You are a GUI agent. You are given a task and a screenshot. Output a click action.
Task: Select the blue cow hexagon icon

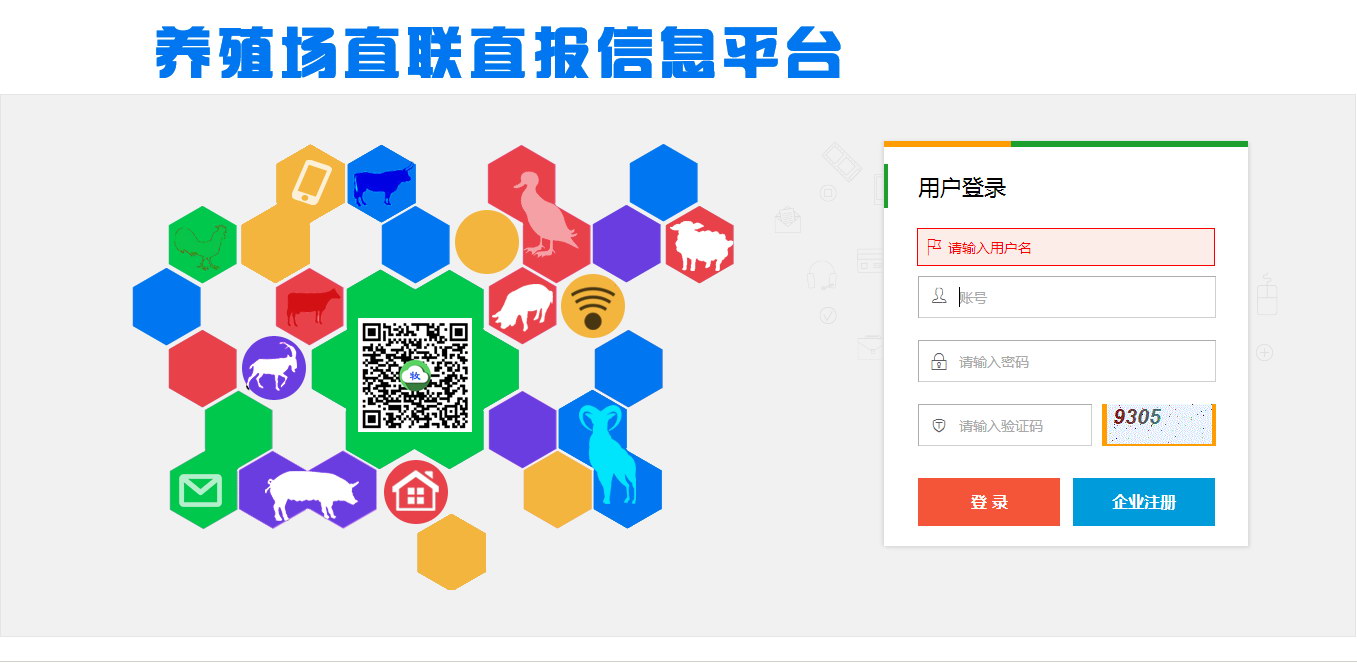coord(382,184)
